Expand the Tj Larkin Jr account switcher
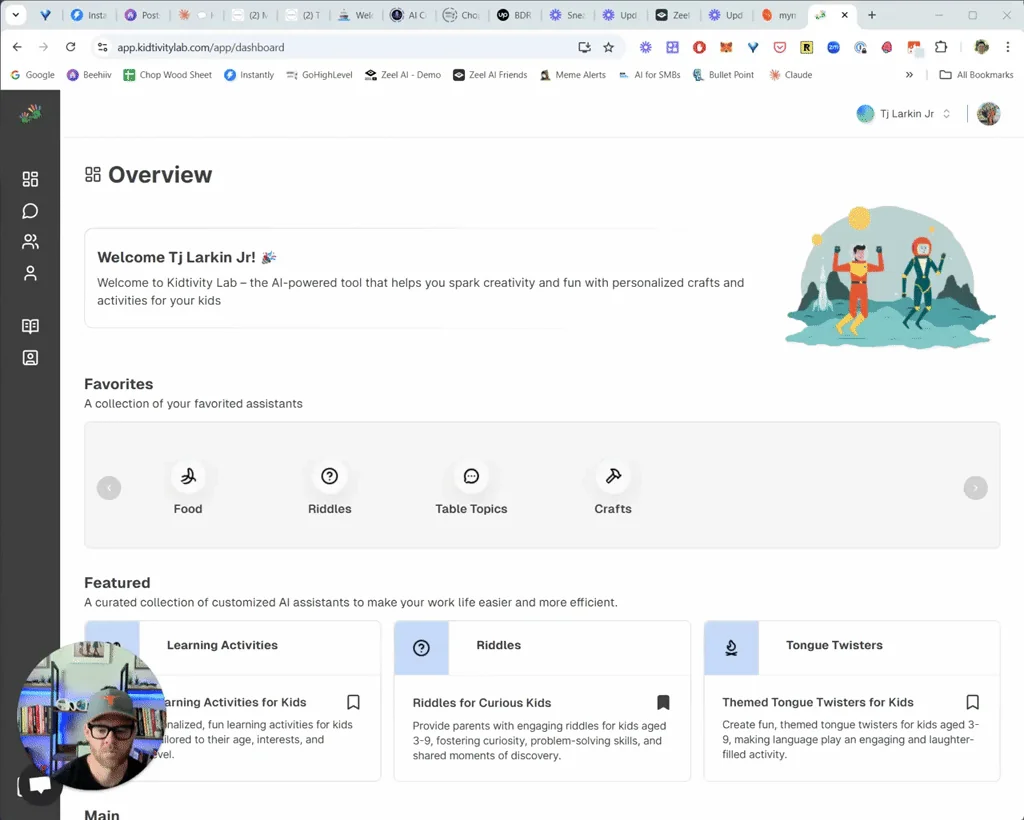Viewport: 1024px width, 820px height. [x=904, y=114]
